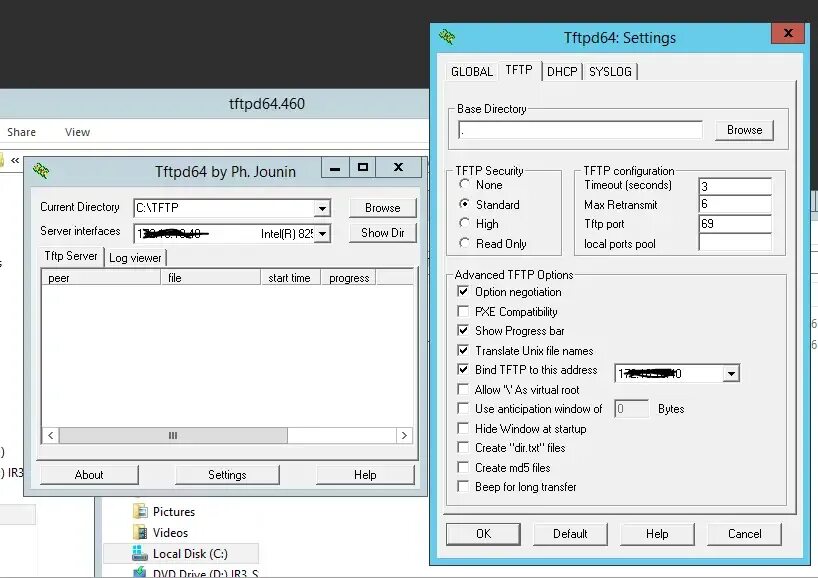Switch to the TFTP settings tab
The width and height of the screenshot is (818, 578).
point(519,70)
